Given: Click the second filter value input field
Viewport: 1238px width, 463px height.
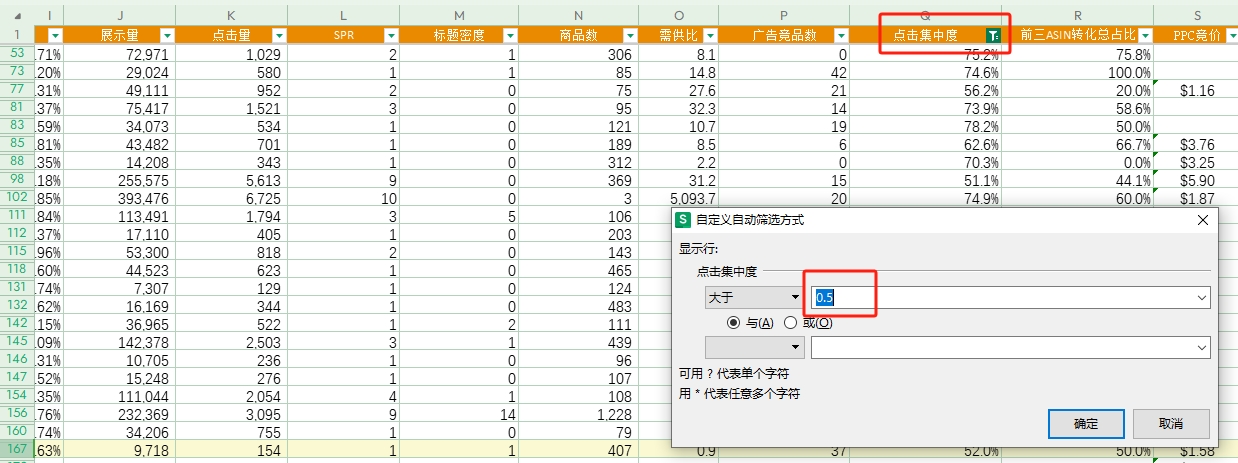Looking at the screenshot, I should tap(1000, 347).
